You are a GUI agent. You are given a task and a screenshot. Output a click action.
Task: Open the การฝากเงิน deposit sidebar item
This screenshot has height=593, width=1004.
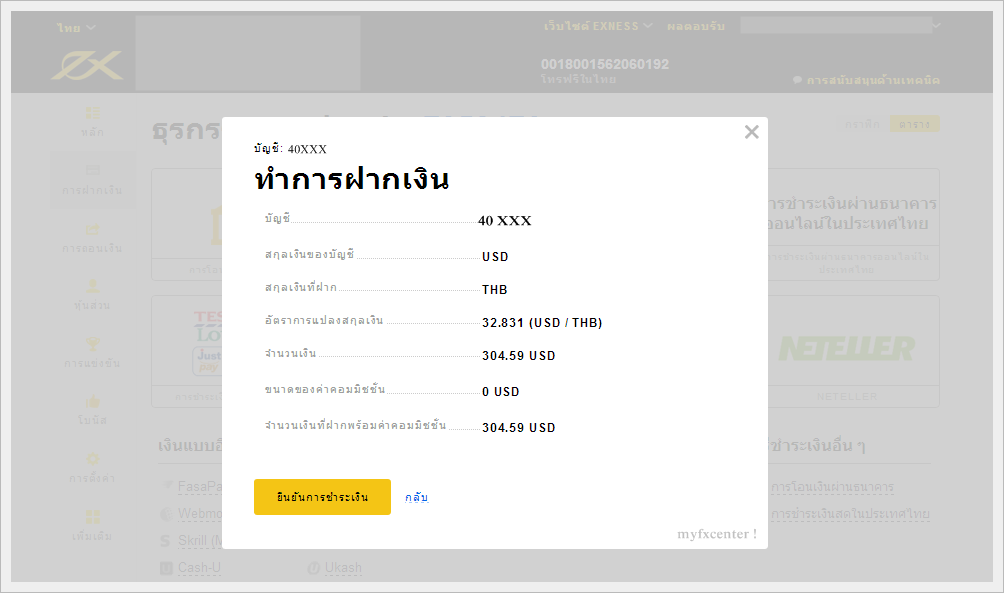click(x=92, y=180)
